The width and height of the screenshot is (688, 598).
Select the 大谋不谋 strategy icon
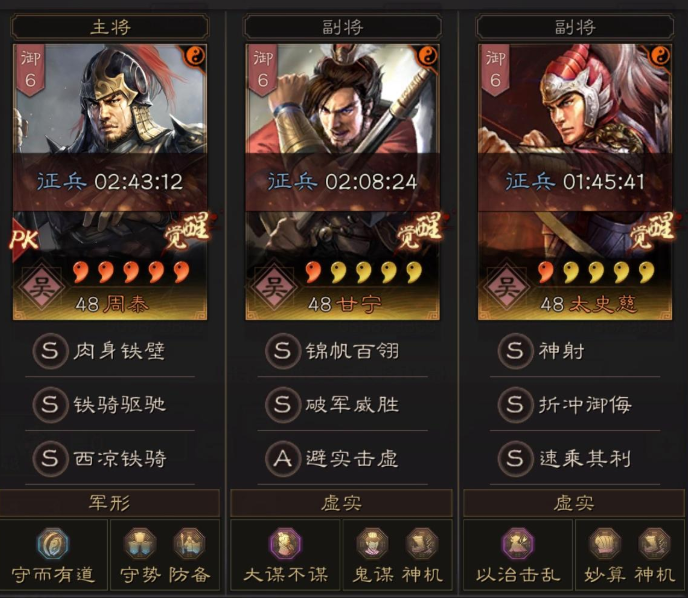coord(285,544)
